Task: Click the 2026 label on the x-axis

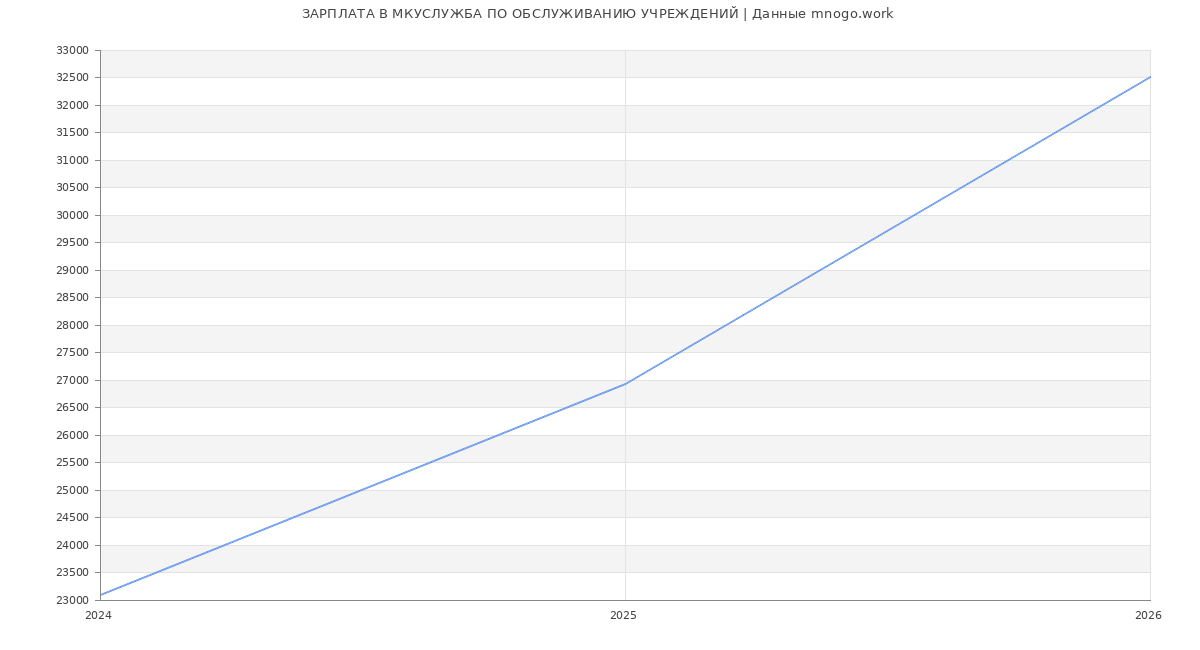Action: pos(1148,616)
